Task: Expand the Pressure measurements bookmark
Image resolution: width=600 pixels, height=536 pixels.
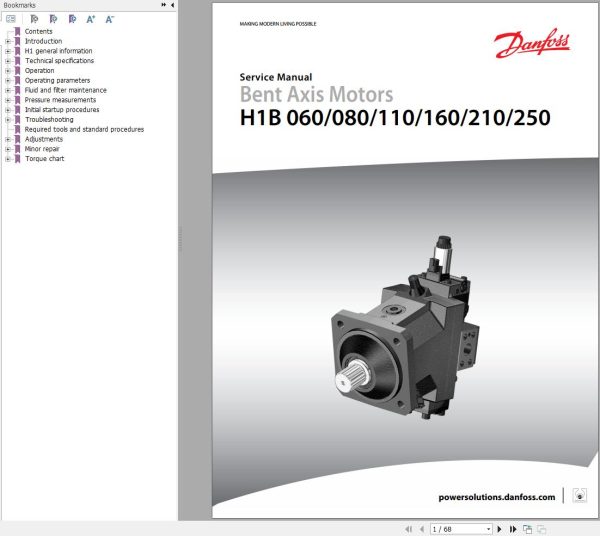Action: [8, 100]
